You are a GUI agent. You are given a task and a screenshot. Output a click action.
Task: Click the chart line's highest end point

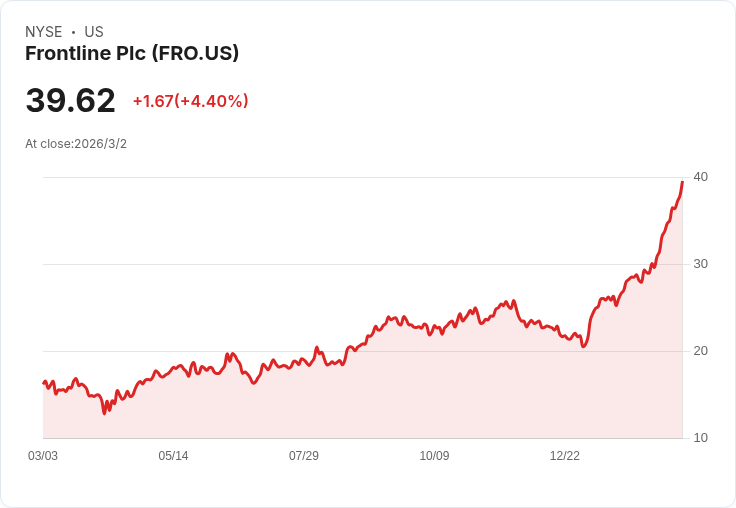click(x=682, y=182)
